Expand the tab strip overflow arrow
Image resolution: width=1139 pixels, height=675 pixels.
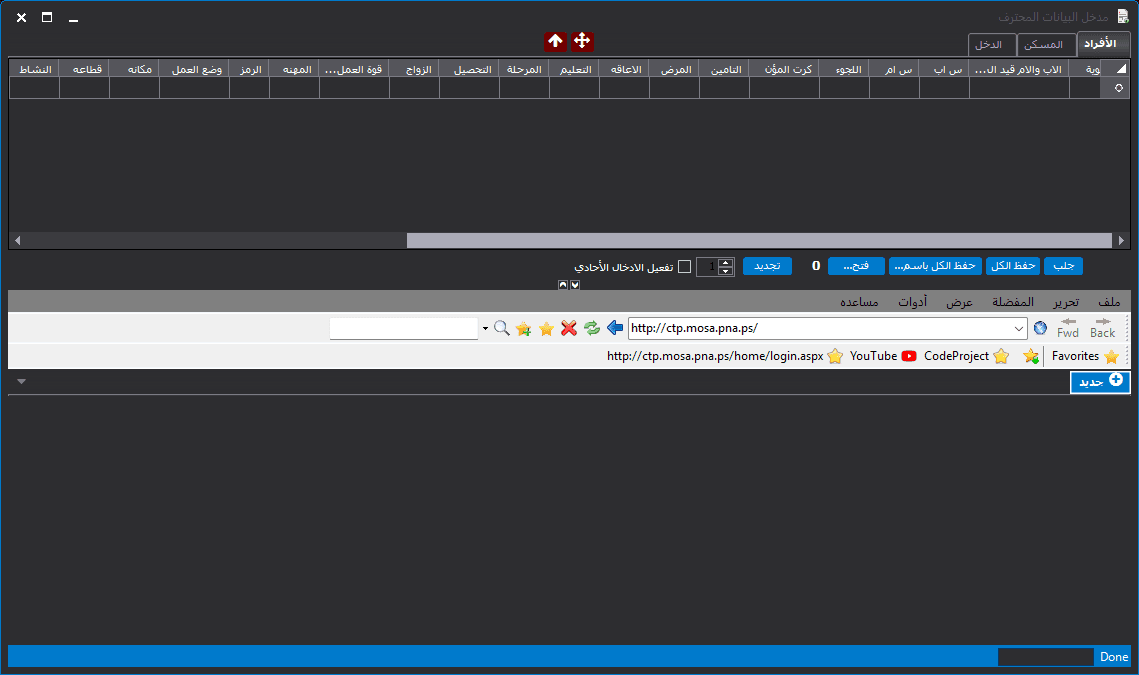click(22, 381)
